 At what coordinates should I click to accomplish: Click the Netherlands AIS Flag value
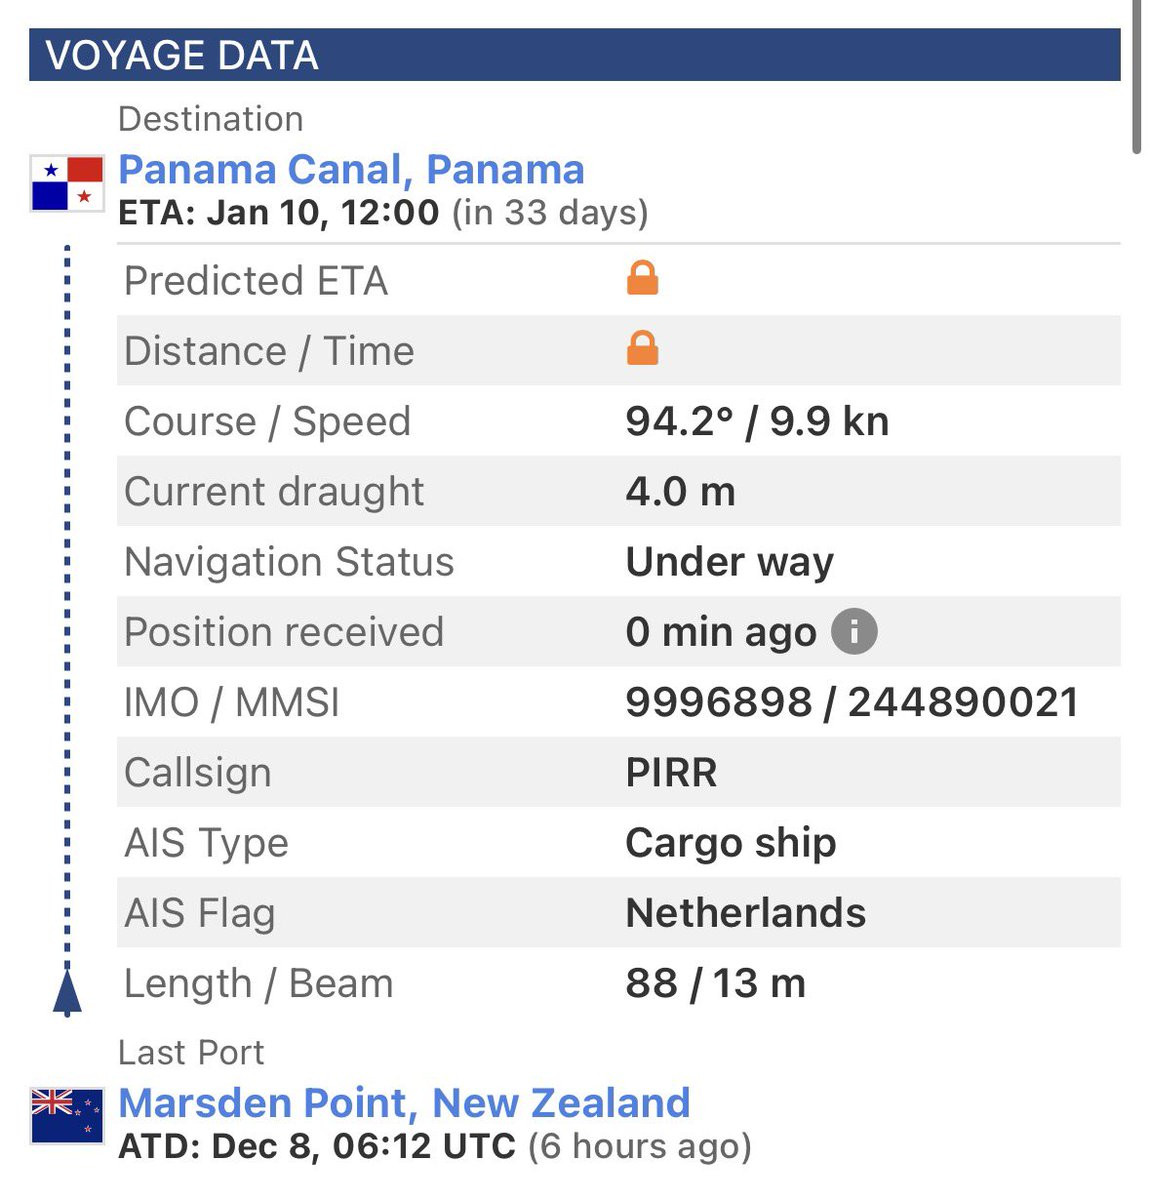745,913
